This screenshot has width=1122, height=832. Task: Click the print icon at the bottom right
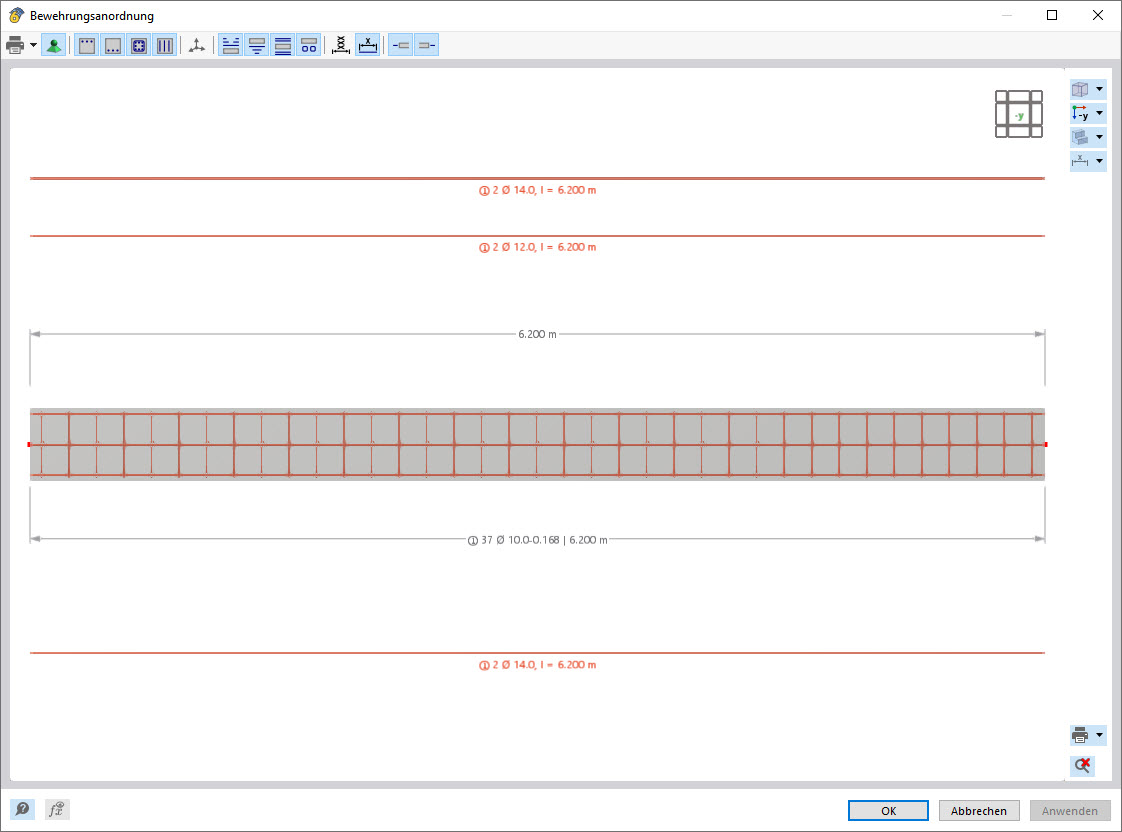coord(1080,735)
